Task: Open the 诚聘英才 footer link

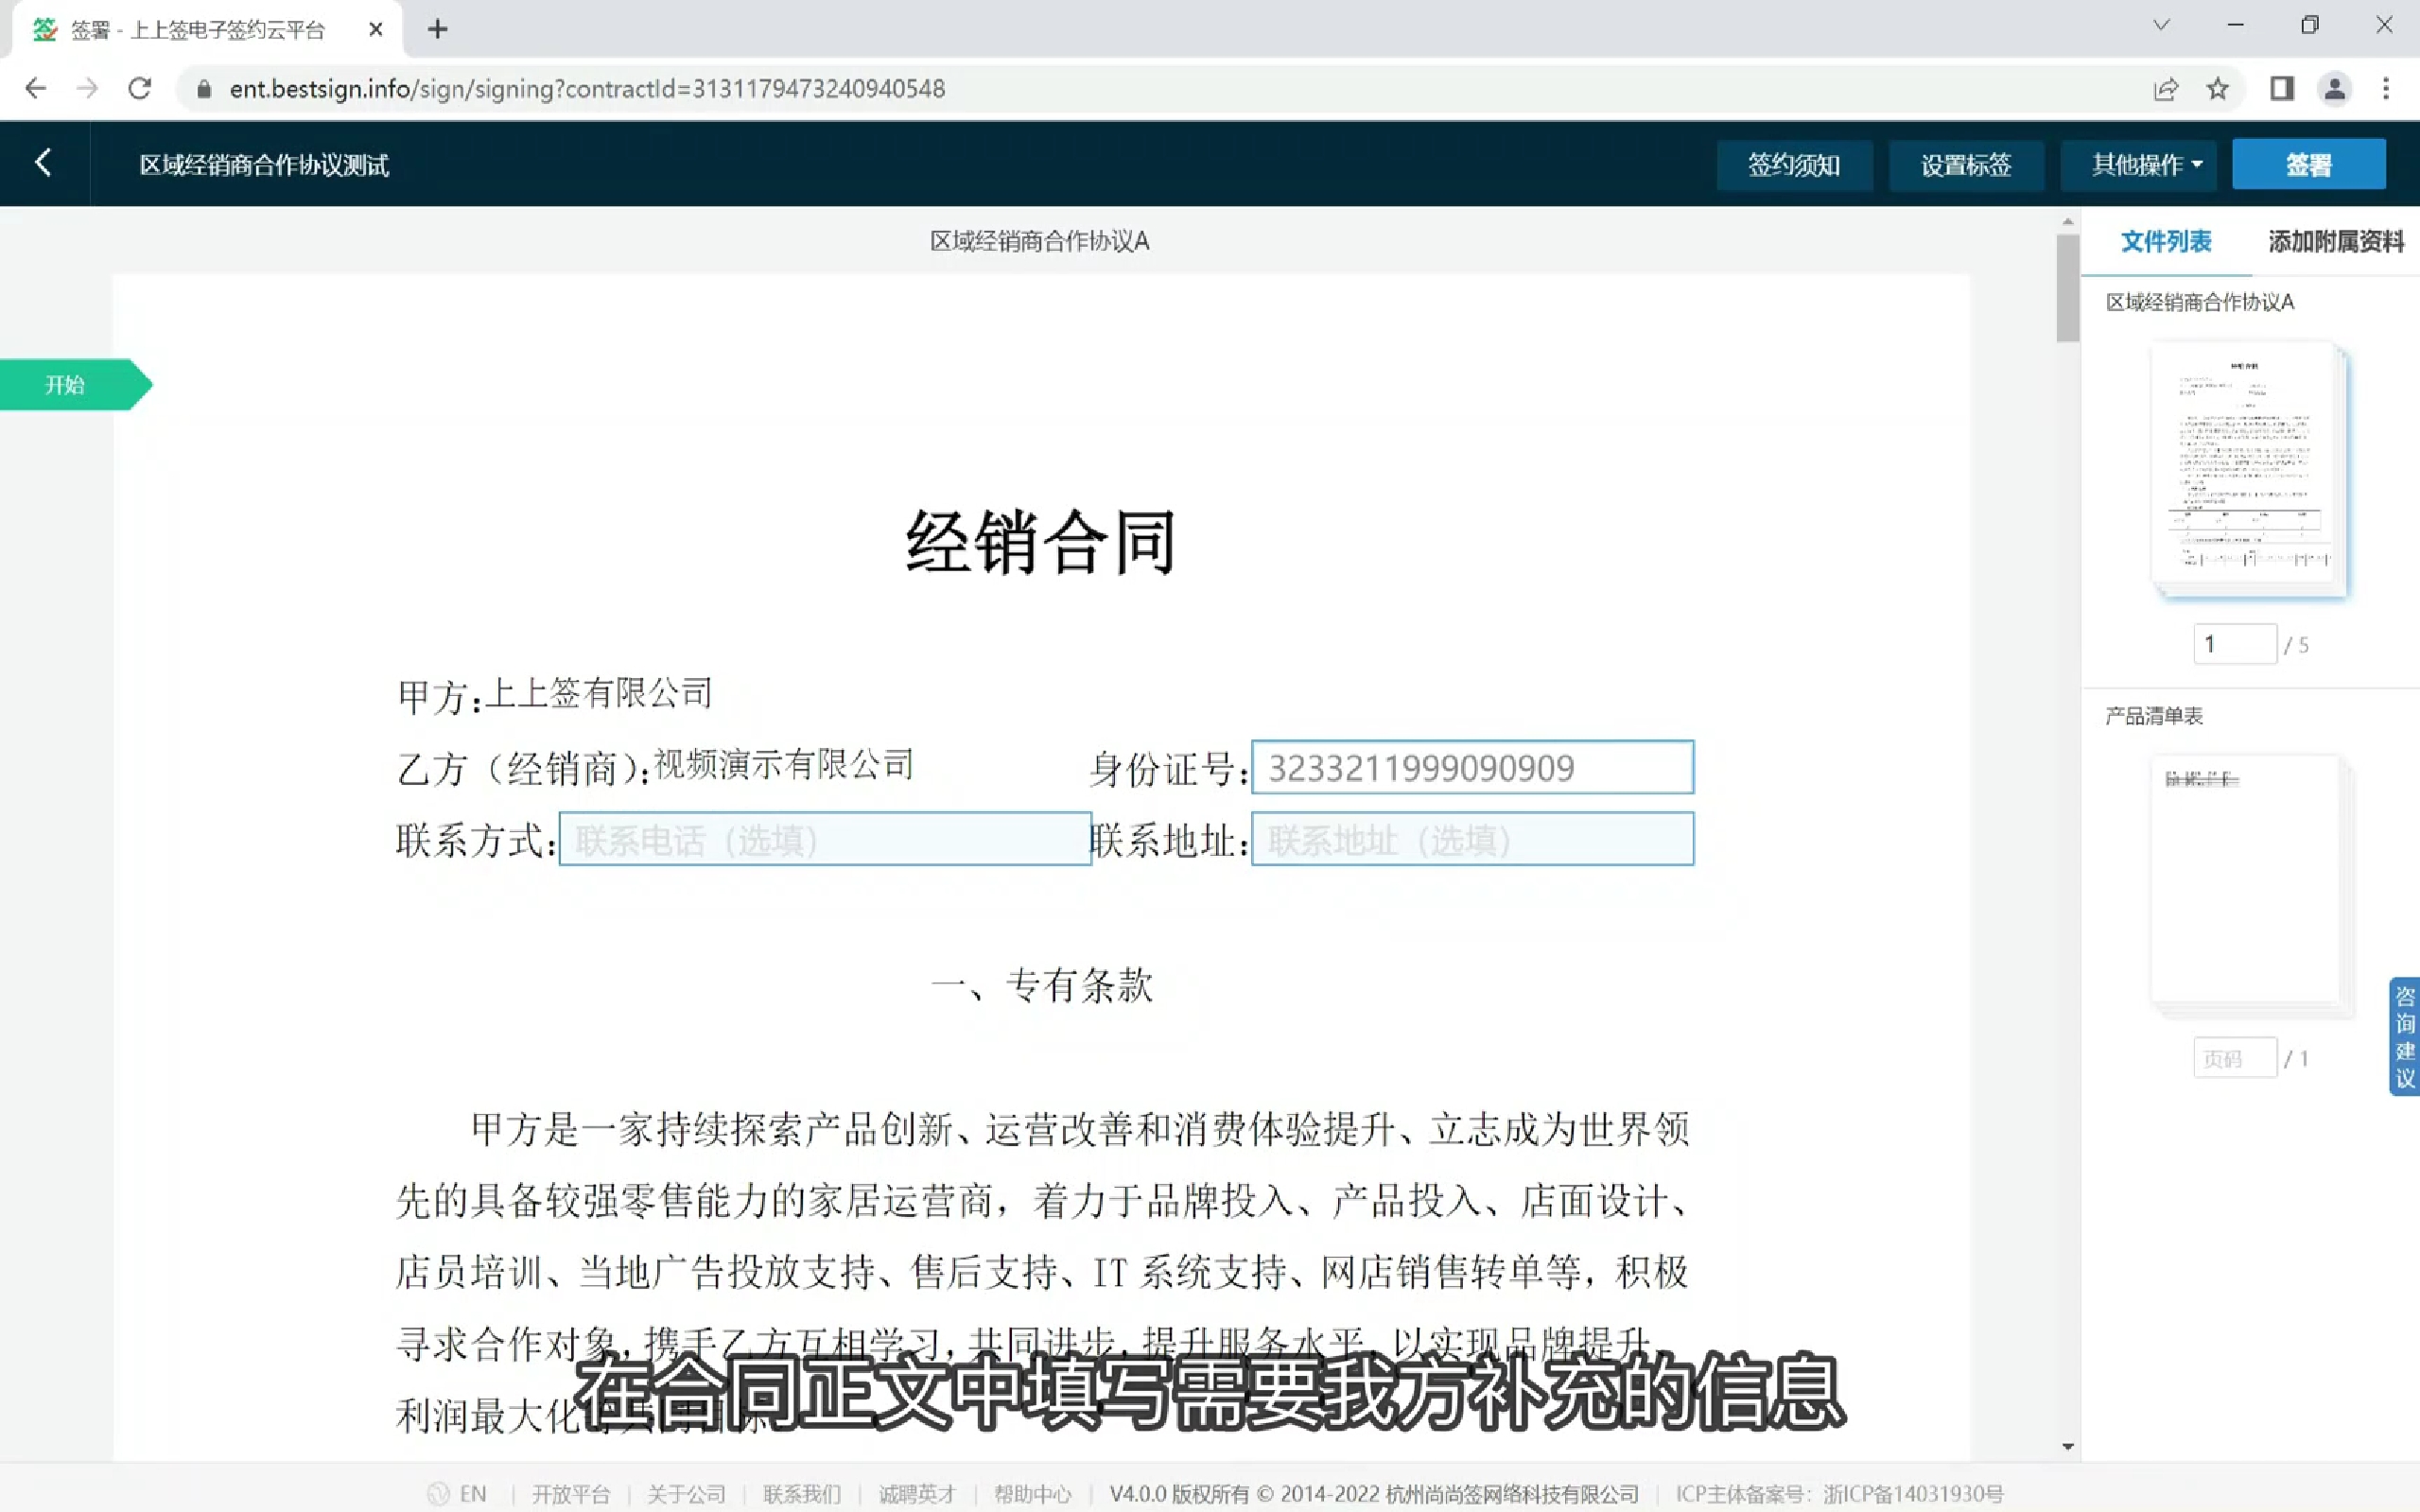Action: click(x=917, y=1494)
